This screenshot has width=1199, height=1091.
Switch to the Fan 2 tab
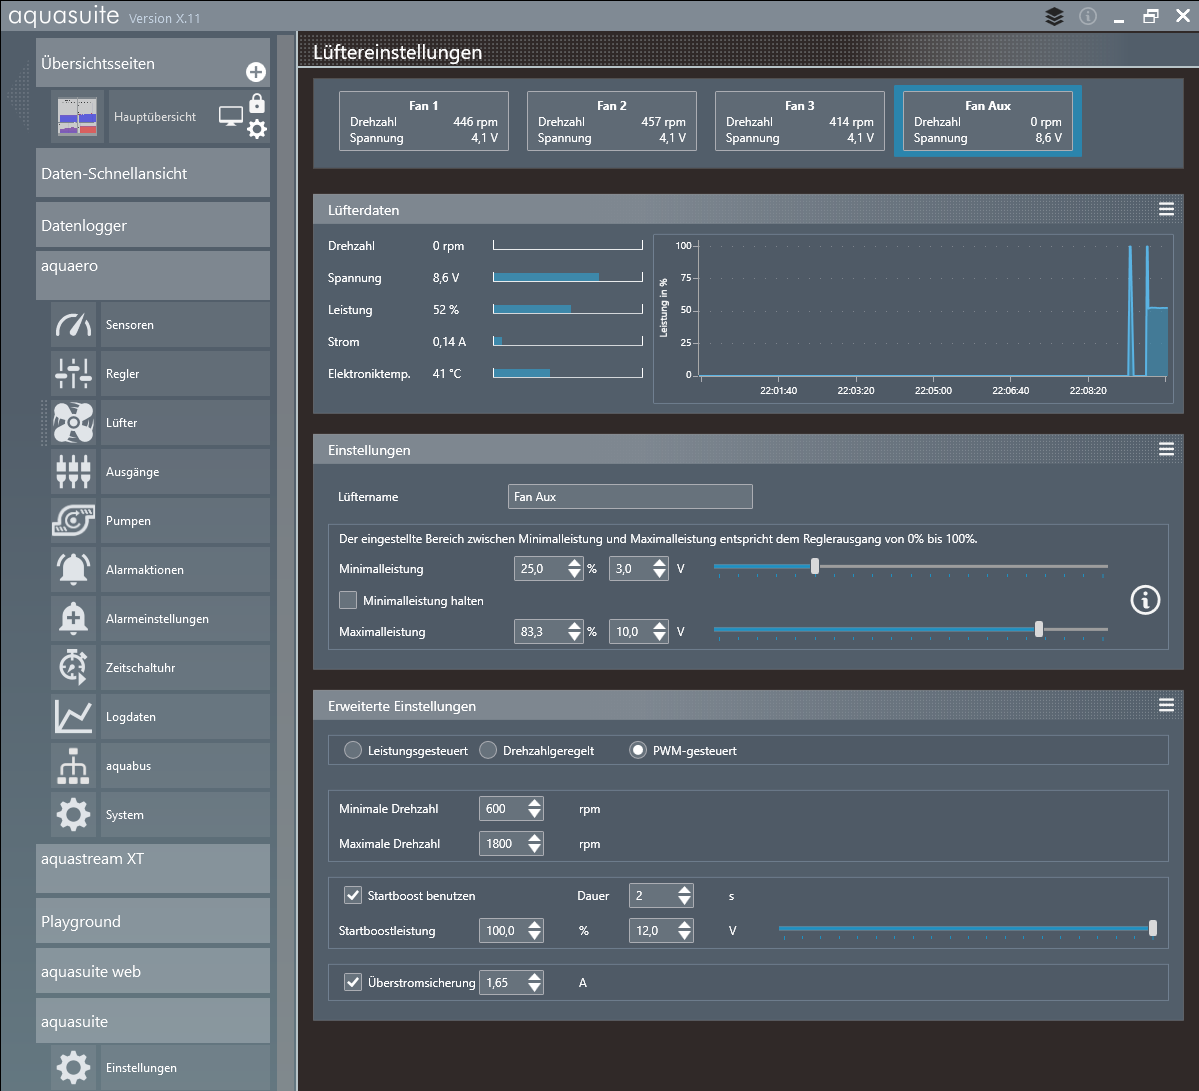[x=611, y=121]
